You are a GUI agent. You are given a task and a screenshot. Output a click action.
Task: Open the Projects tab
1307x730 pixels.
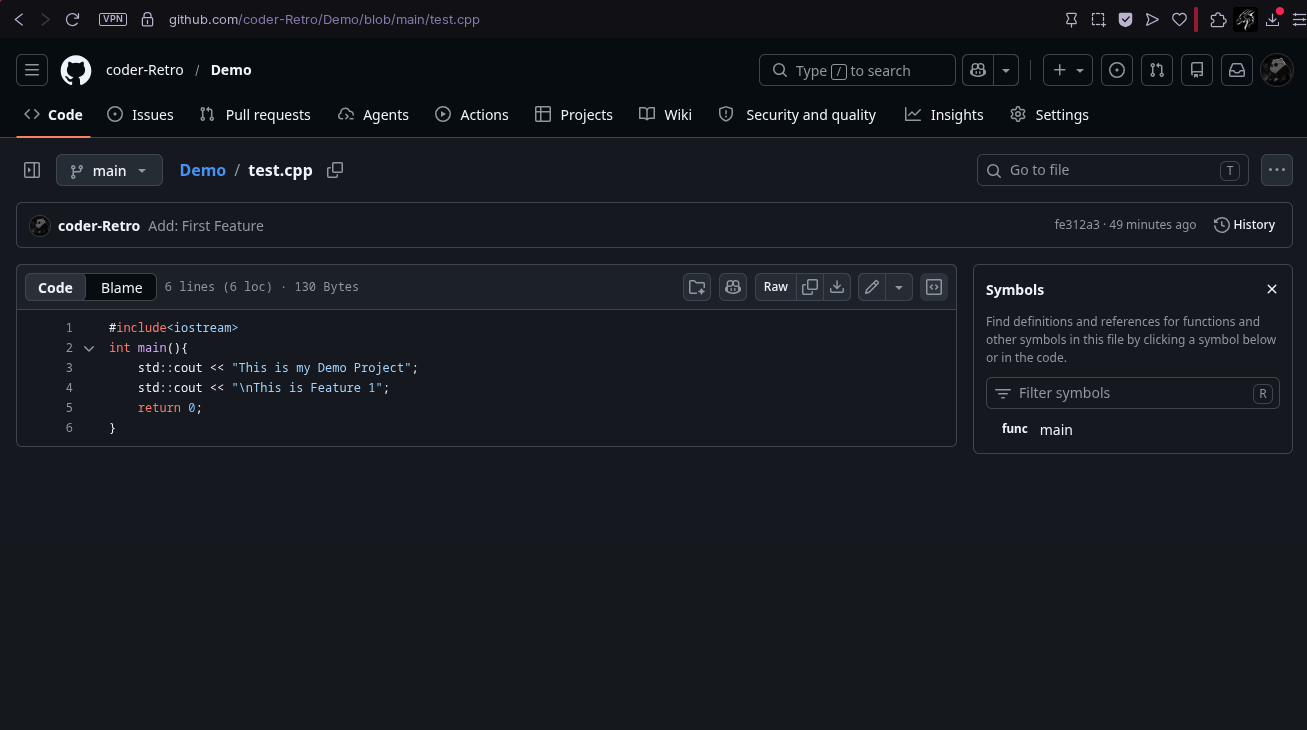(x=574, y=115)
